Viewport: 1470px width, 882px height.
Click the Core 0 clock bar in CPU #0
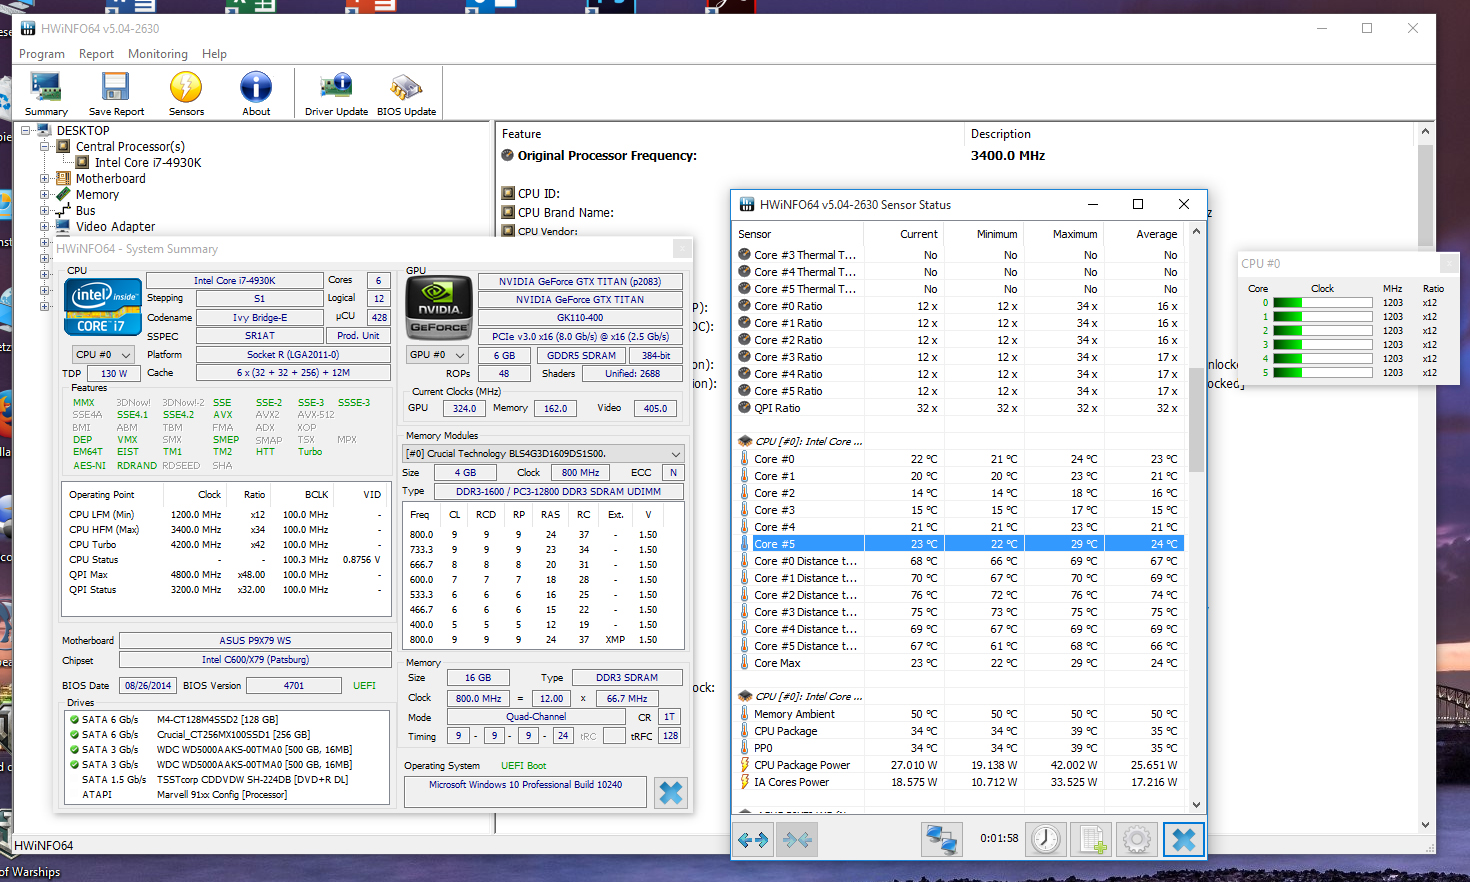[x=1322, y=302]
